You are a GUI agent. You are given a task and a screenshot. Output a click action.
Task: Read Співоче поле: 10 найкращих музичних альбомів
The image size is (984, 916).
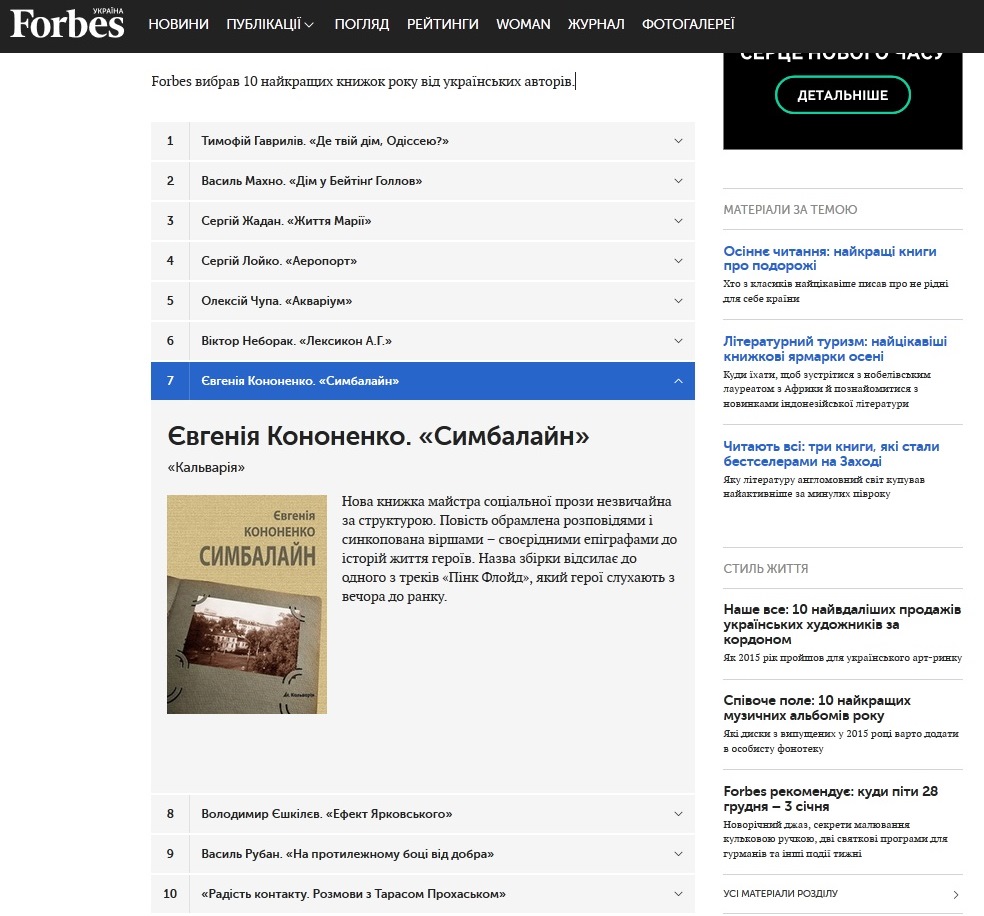pos(817,708)
